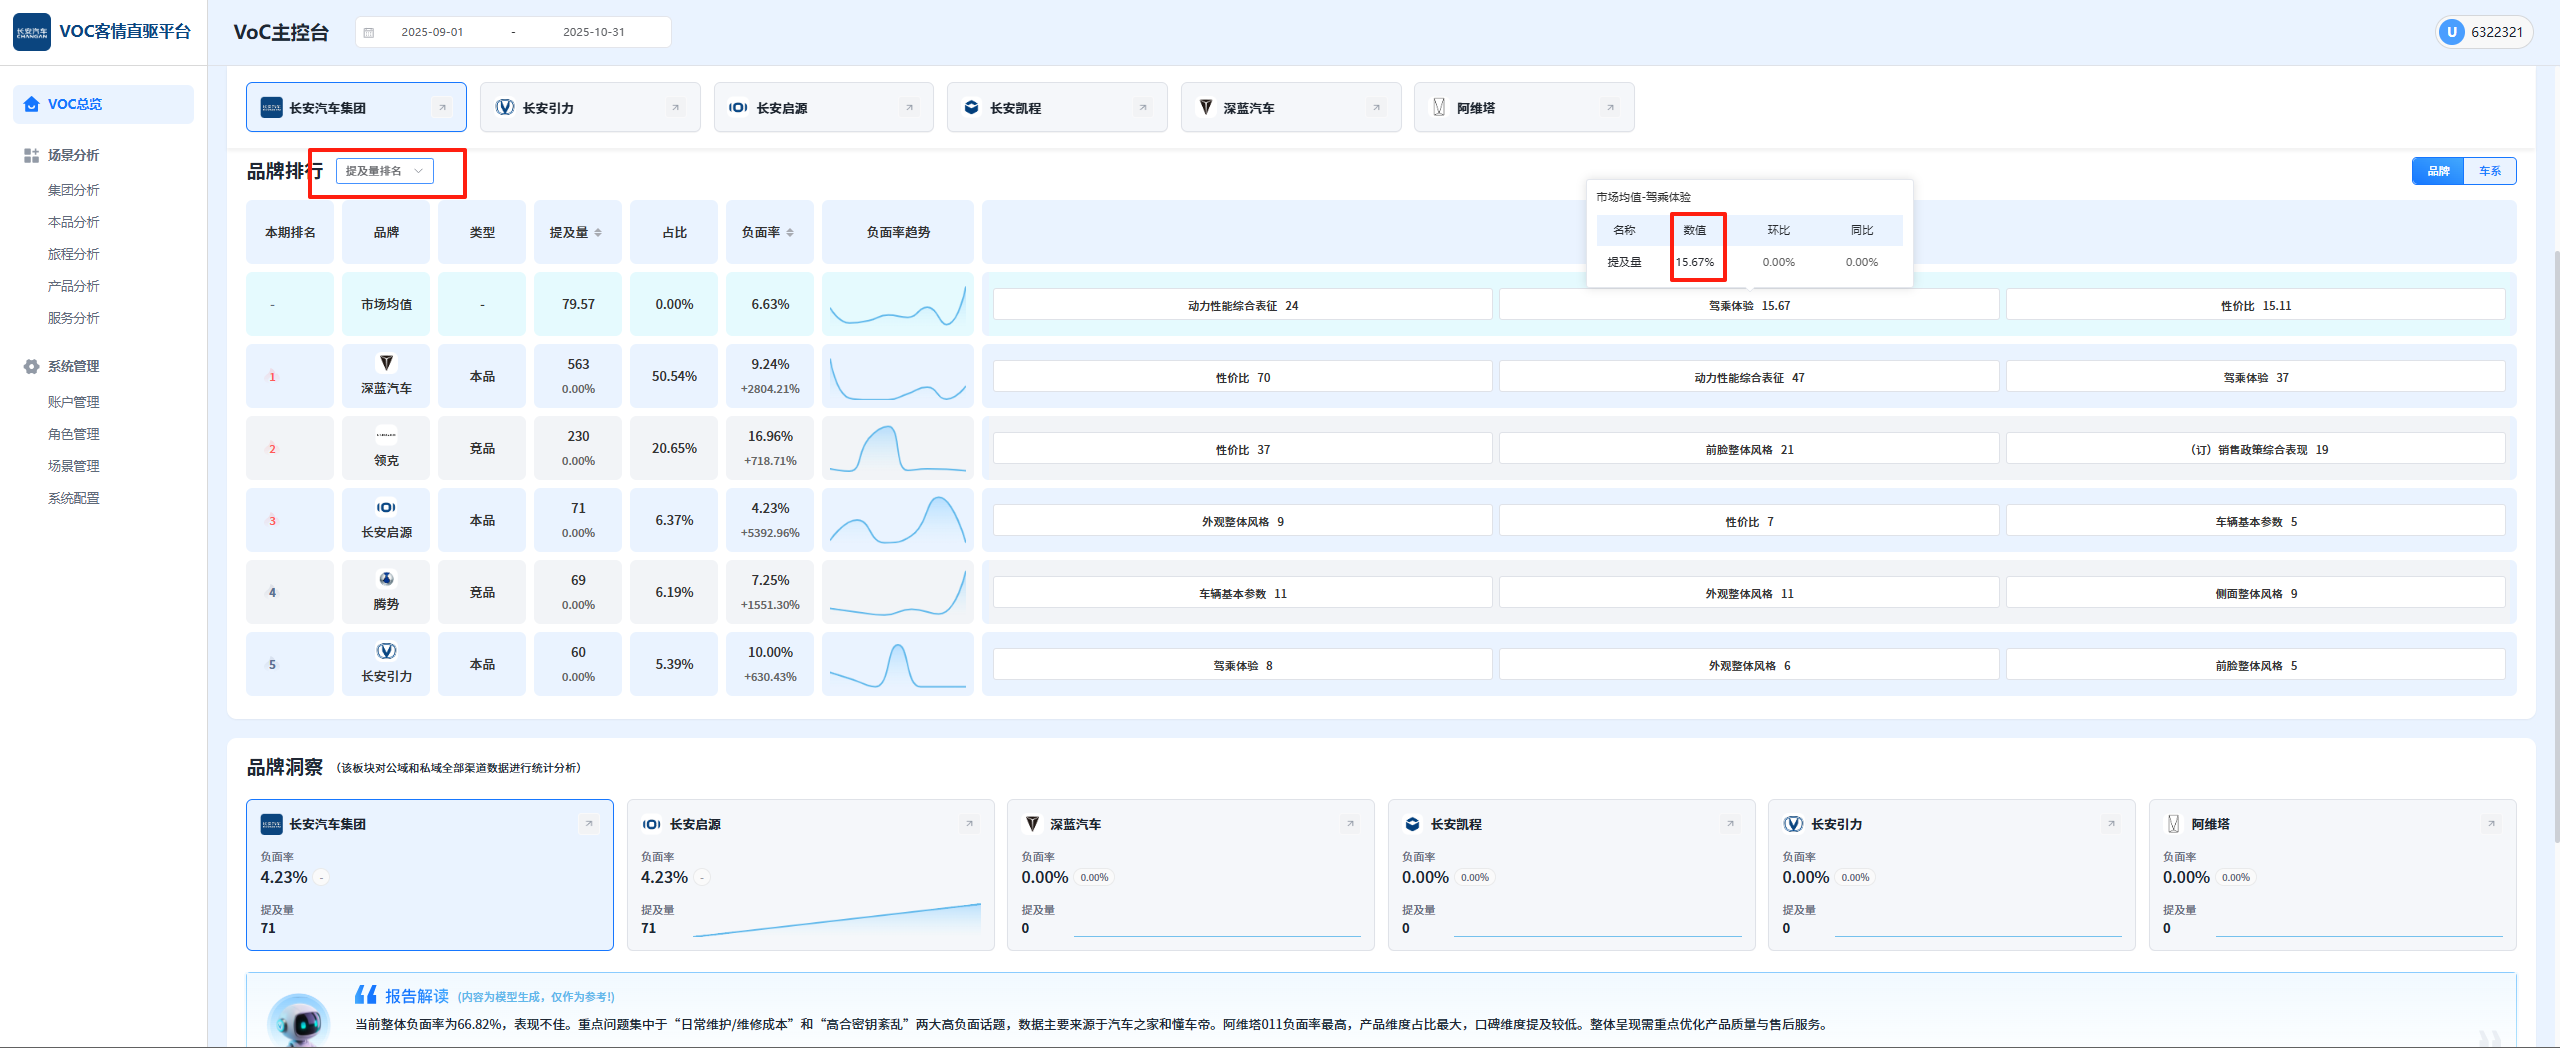
Task: Click the arrow icon on 阿维塔 top card
Action: [x=1610, y=108]
